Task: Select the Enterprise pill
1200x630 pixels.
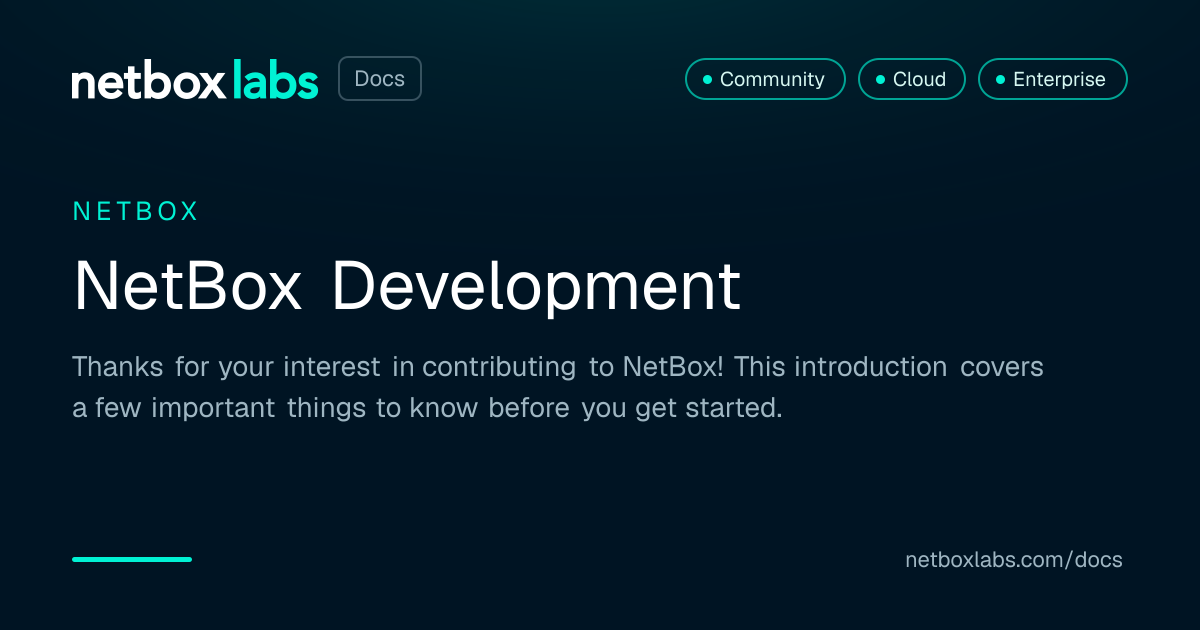Action: 1053,79
